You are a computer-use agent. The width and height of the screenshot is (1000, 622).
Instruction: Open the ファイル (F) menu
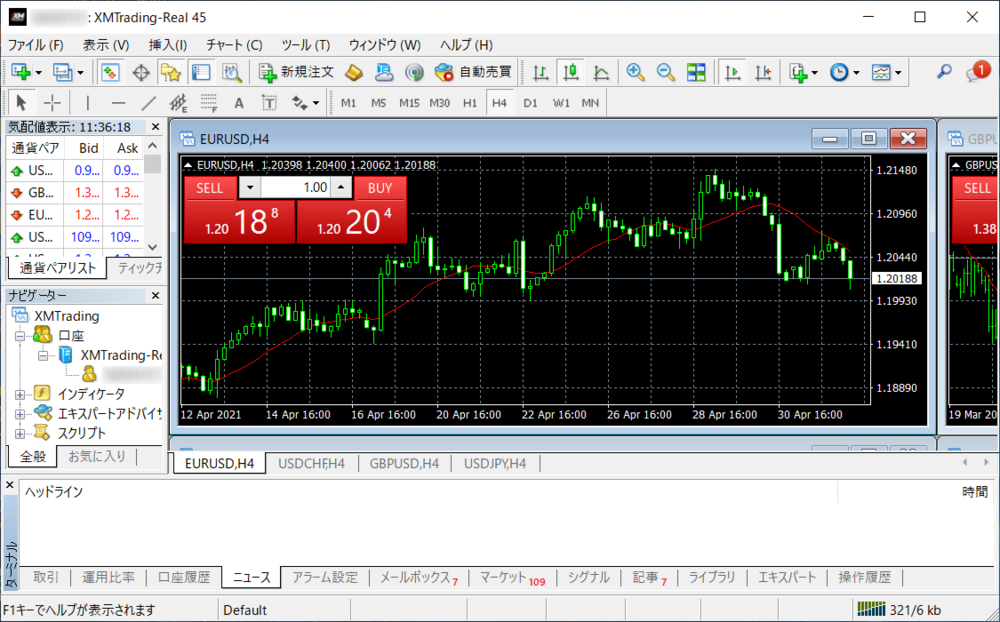point(36,45)
